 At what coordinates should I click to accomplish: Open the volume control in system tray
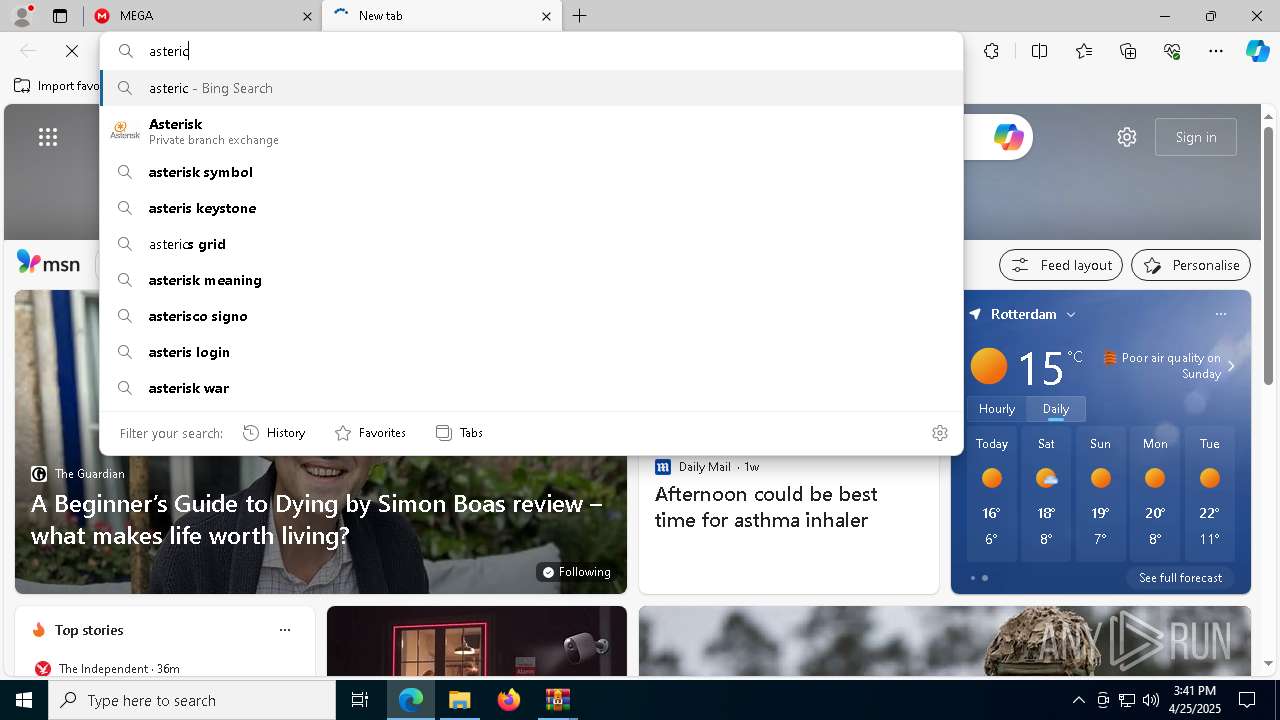(x=1151, y=700)
